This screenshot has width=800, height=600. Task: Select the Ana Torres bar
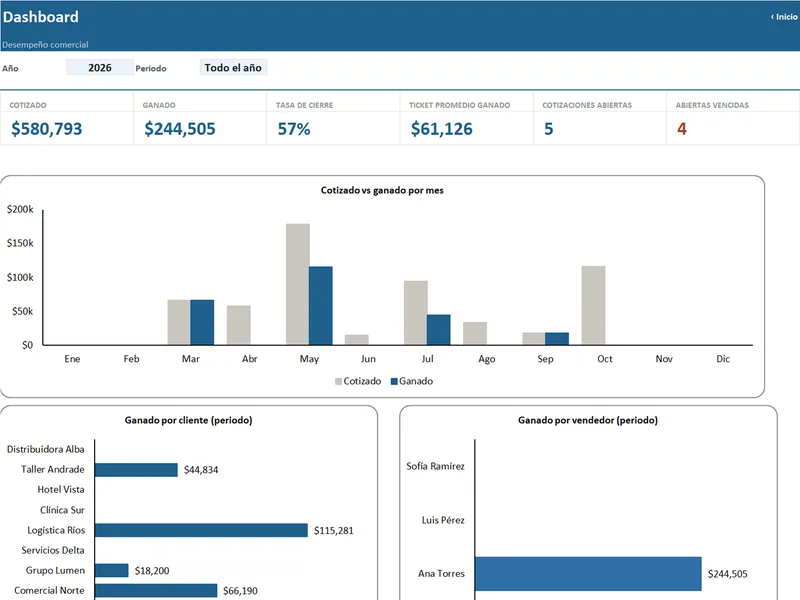(x=588, y=574)
